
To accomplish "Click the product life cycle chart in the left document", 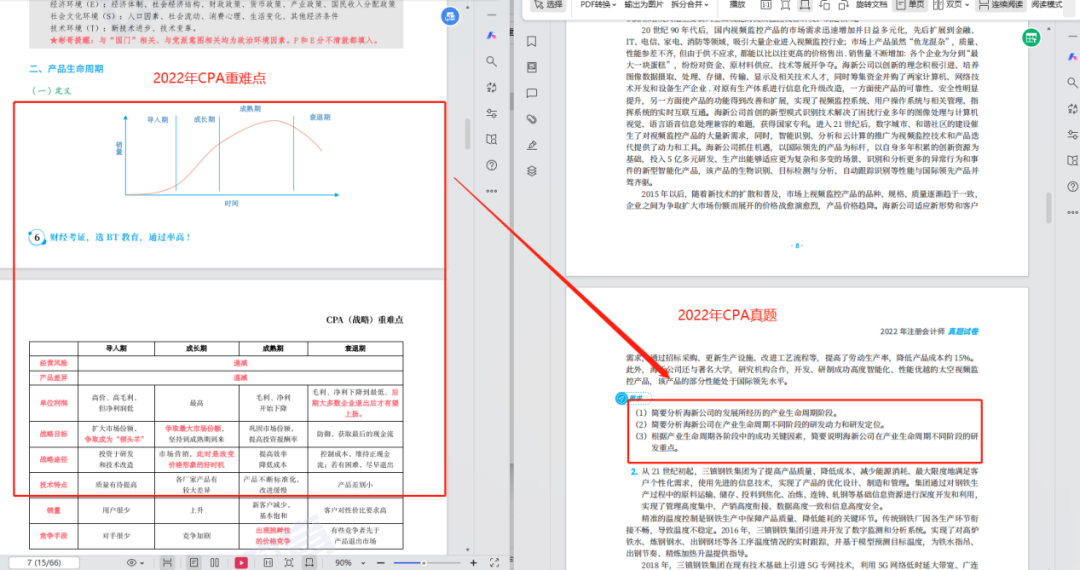I will coord(227,157).
